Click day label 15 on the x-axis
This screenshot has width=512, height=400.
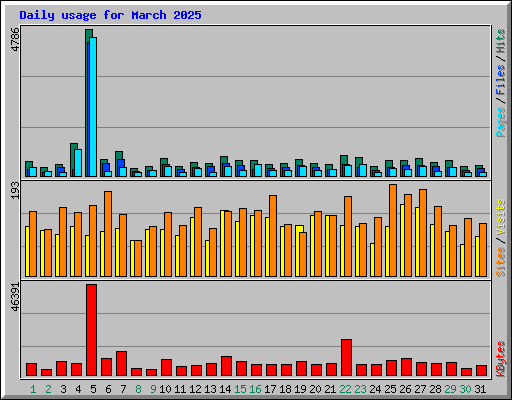pyautogui.click(x=240, y=389)
